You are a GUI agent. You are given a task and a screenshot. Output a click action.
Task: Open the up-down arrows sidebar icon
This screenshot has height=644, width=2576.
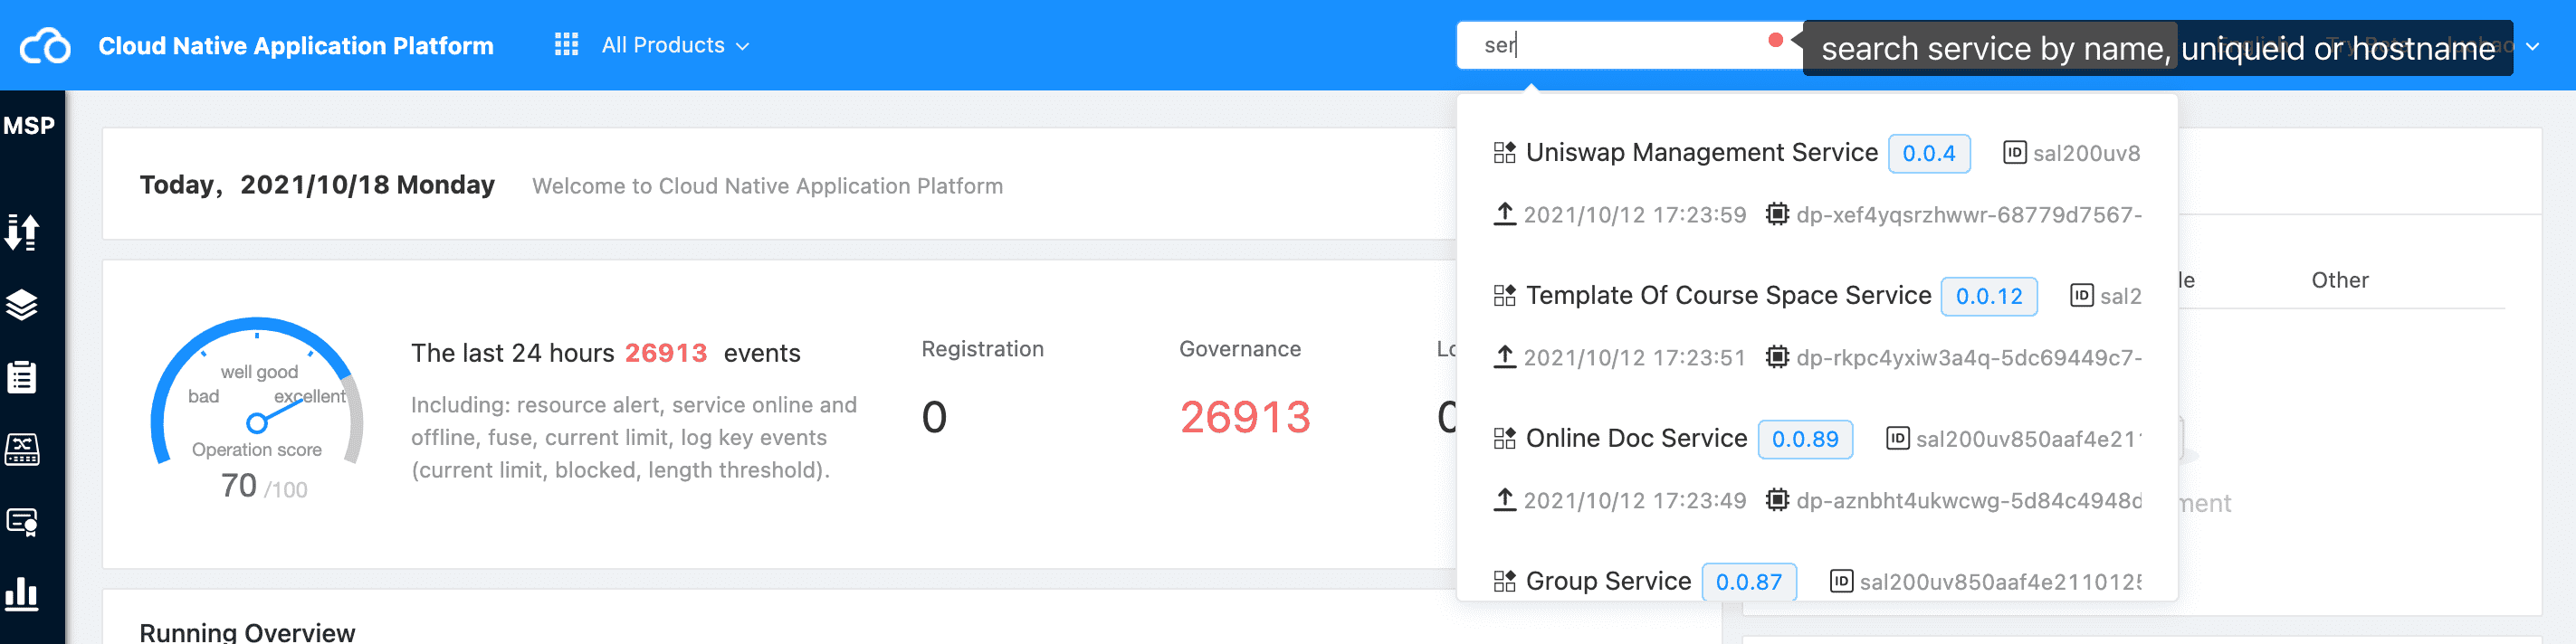pos(22,232)
